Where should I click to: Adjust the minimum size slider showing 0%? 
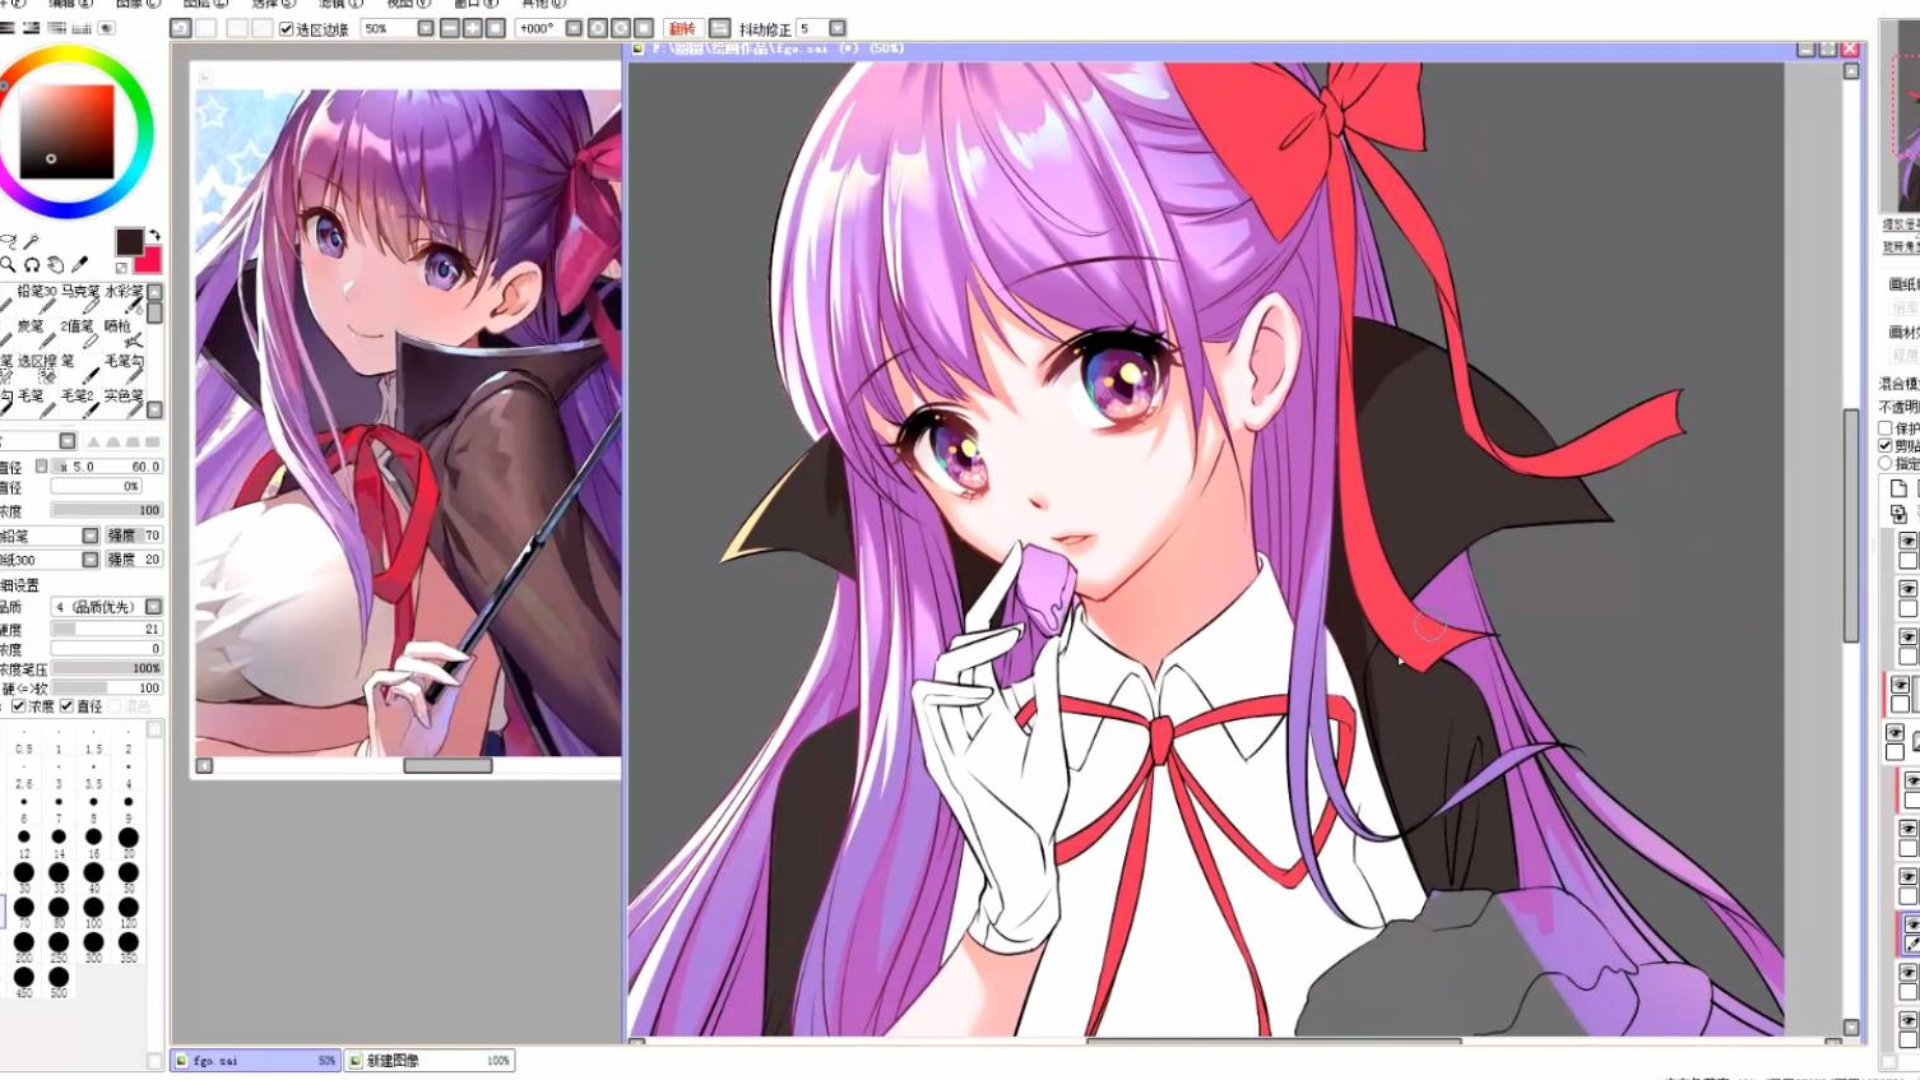[x=96, y=486]
